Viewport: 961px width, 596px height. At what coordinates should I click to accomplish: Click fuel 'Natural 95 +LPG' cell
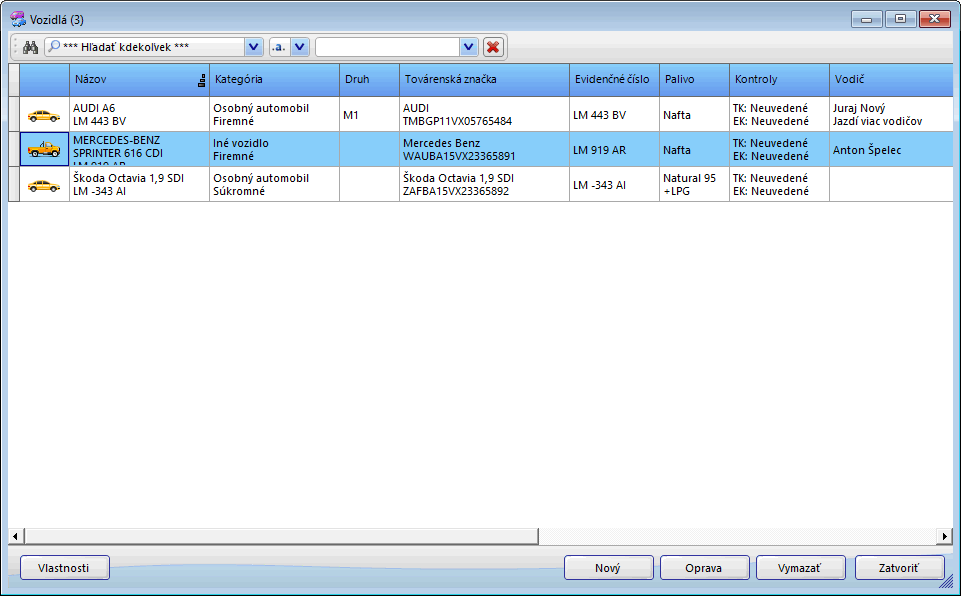(694, 185)
